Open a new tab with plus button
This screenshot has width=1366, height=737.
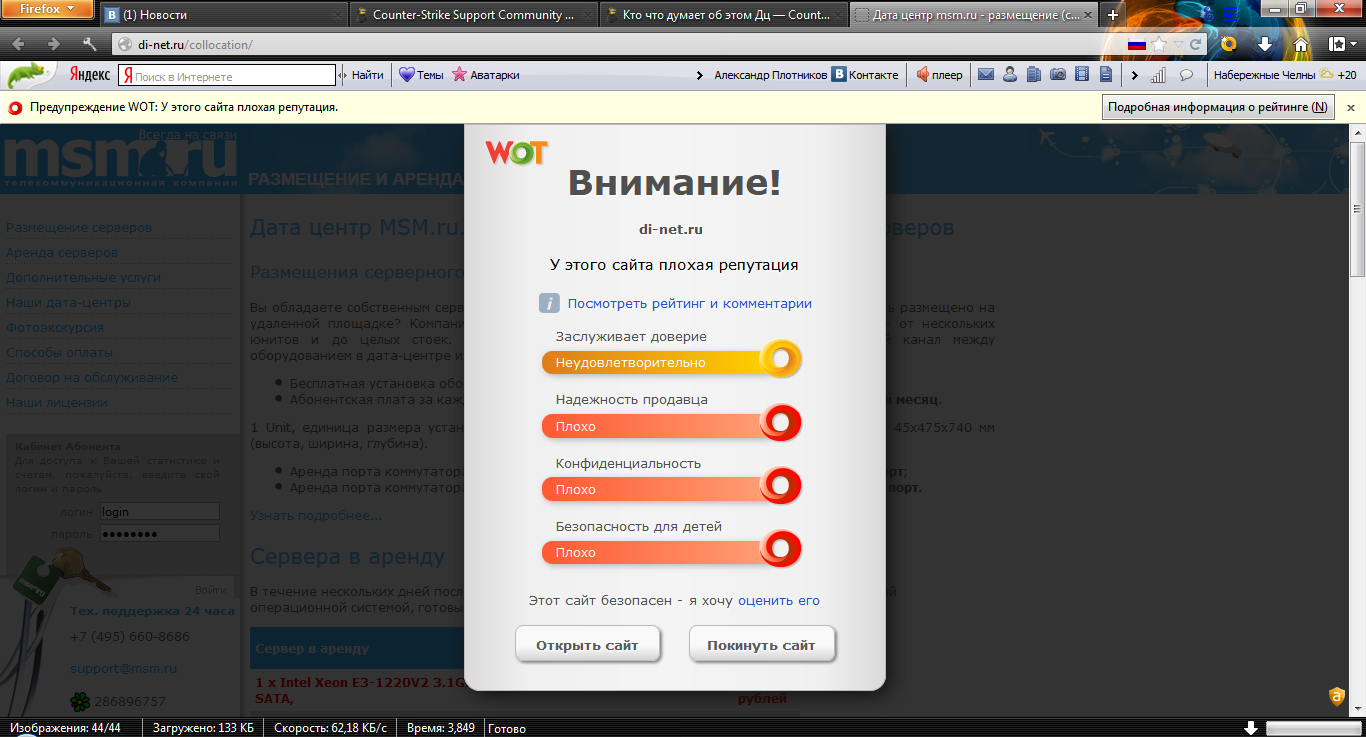coord(1113,15)
